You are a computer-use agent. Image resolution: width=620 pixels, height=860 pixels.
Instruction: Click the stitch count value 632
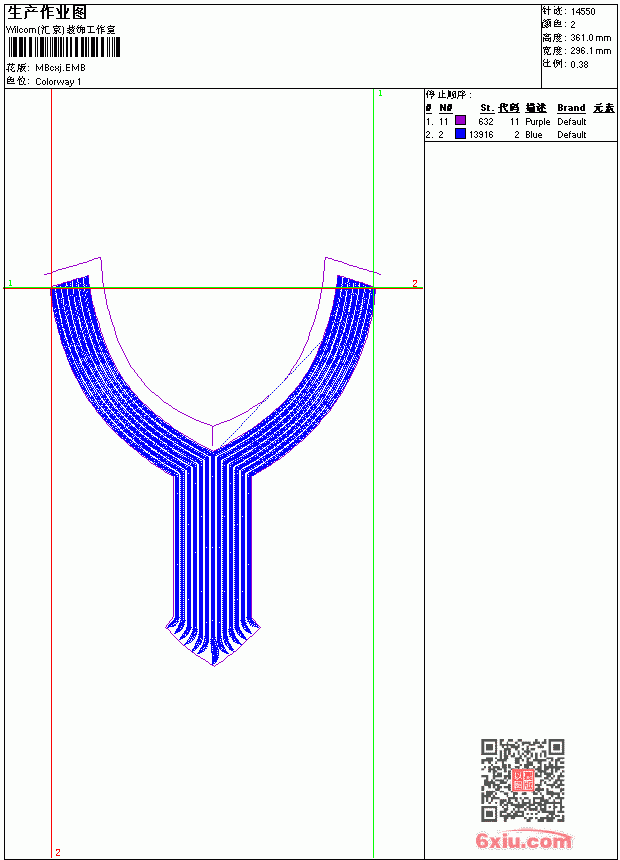click(486, 121)
